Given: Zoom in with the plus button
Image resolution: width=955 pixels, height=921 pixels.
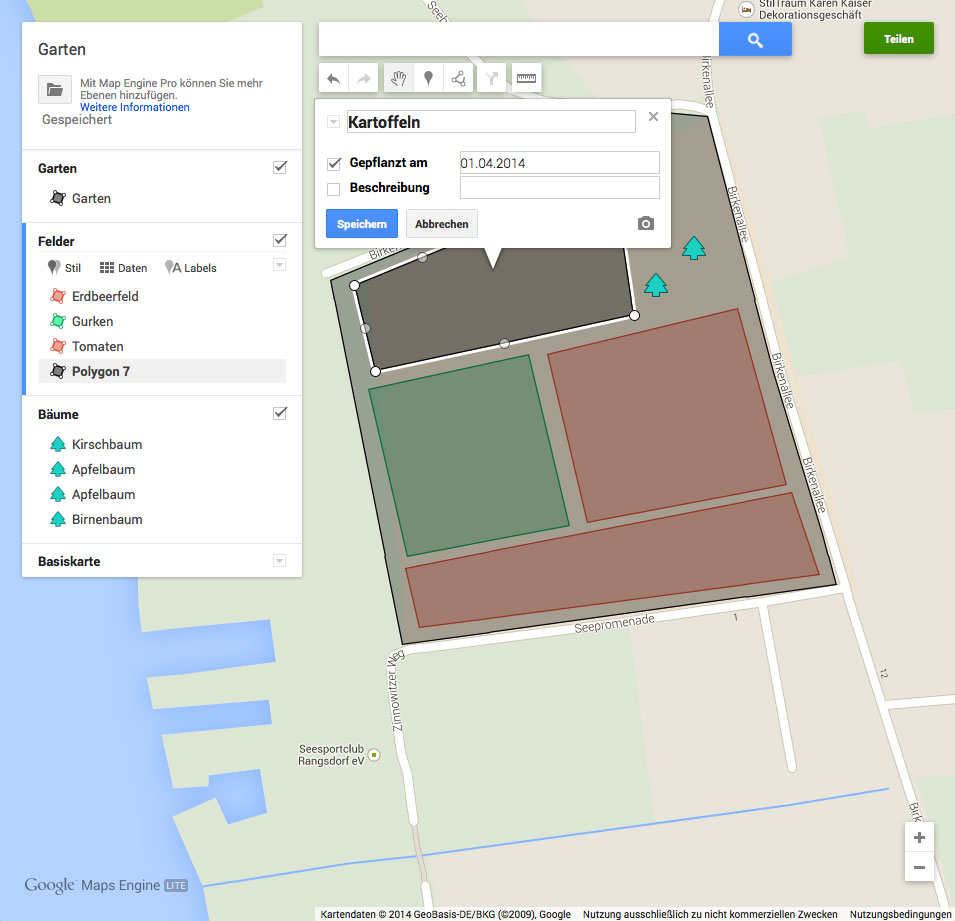Looking at the screenshot, I should [x=919, y=838].
